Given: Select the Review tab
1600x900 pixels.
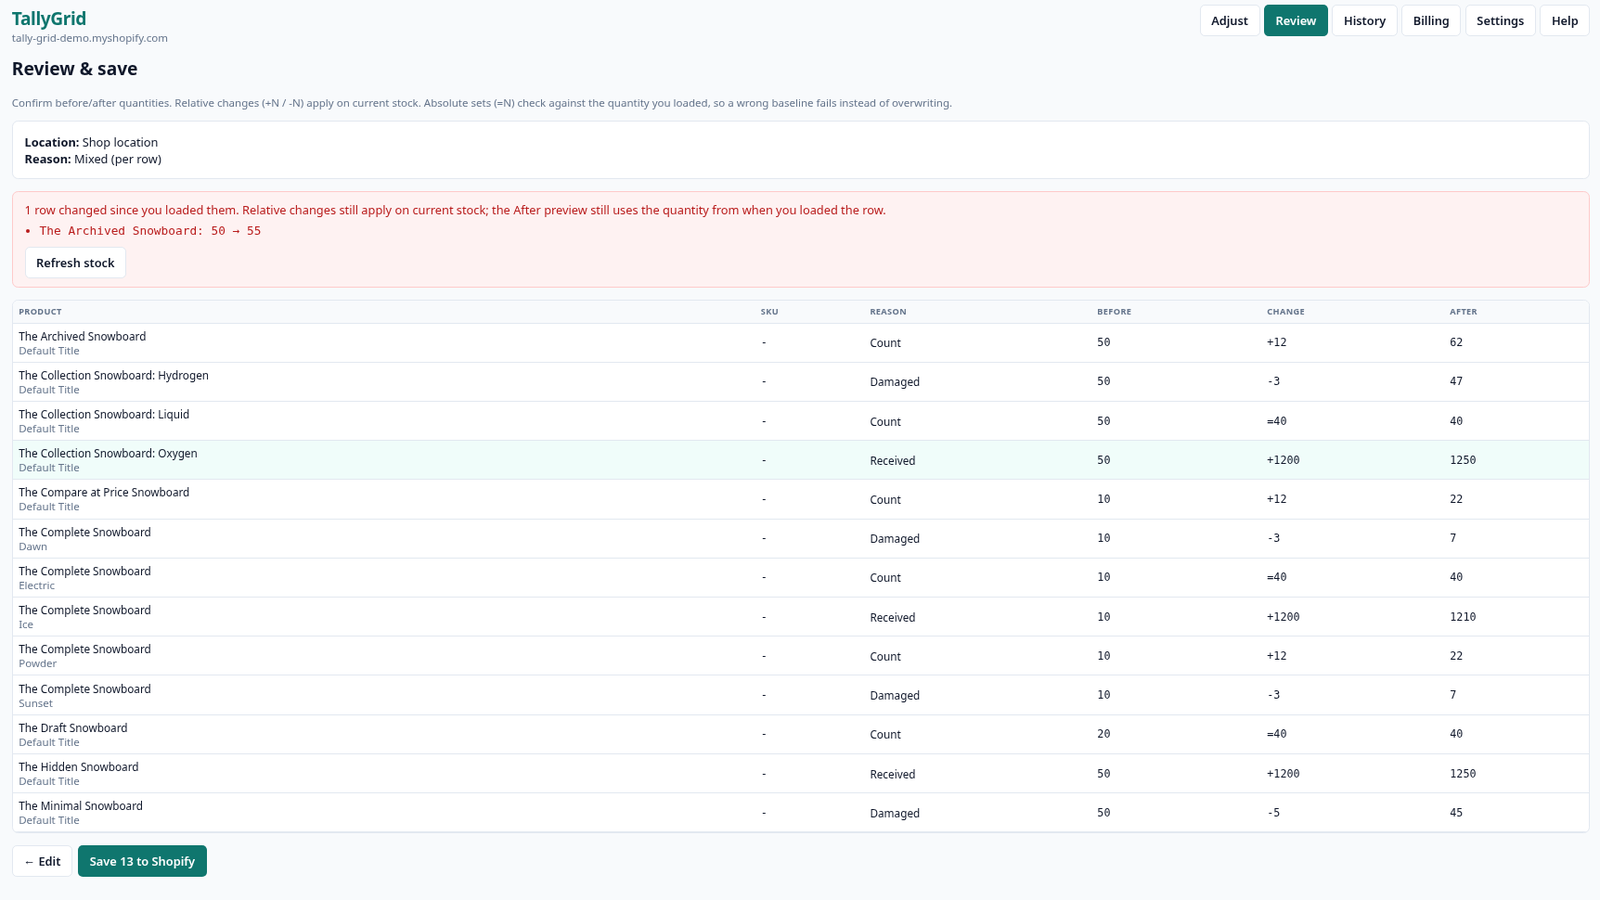Looking at the screenshot, I should (1295, 21).
